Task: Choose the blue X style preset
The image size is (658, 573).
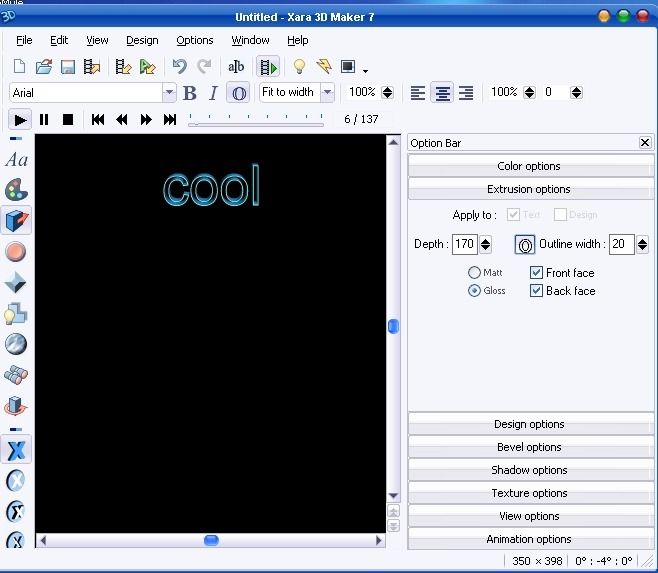Action: point(16,450)
